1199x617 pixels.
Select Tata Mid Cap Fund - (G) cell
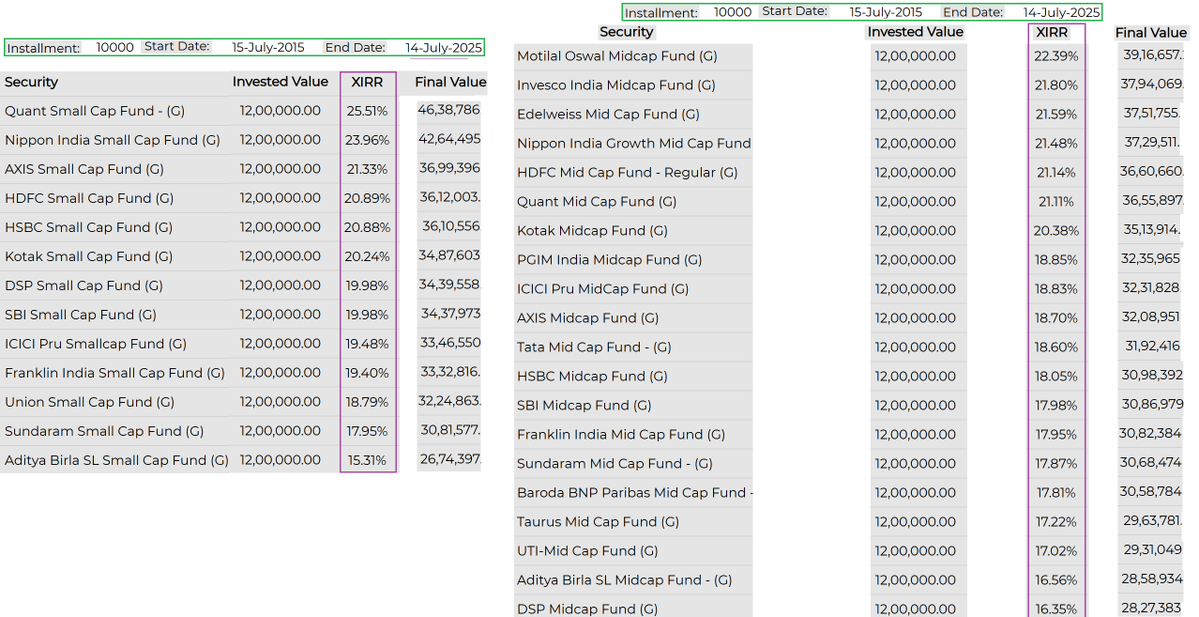(594, 346)
